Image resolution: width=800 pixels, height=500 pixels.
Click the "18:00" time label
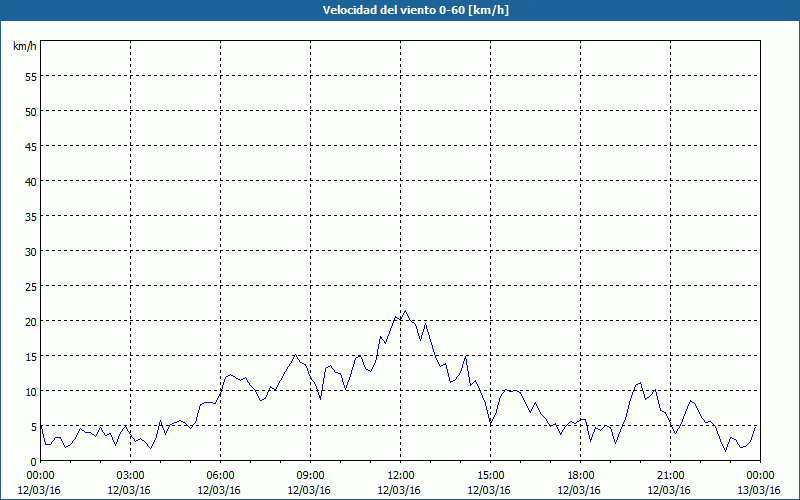(580, 476)
